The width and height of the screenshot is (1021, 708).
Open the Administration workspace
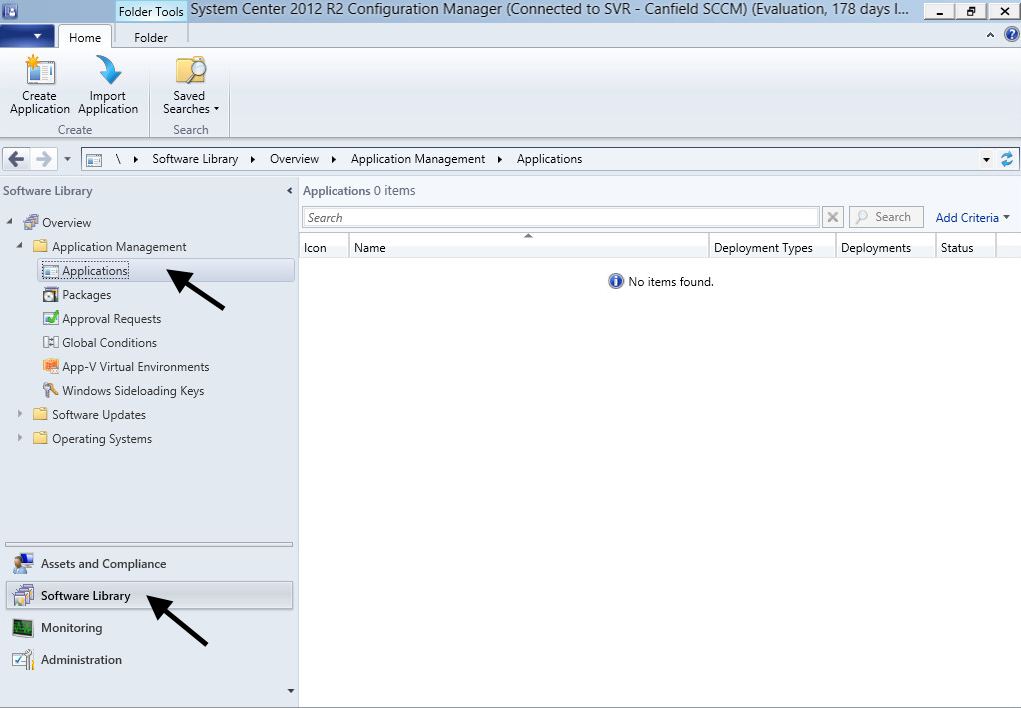pos(150,660)
